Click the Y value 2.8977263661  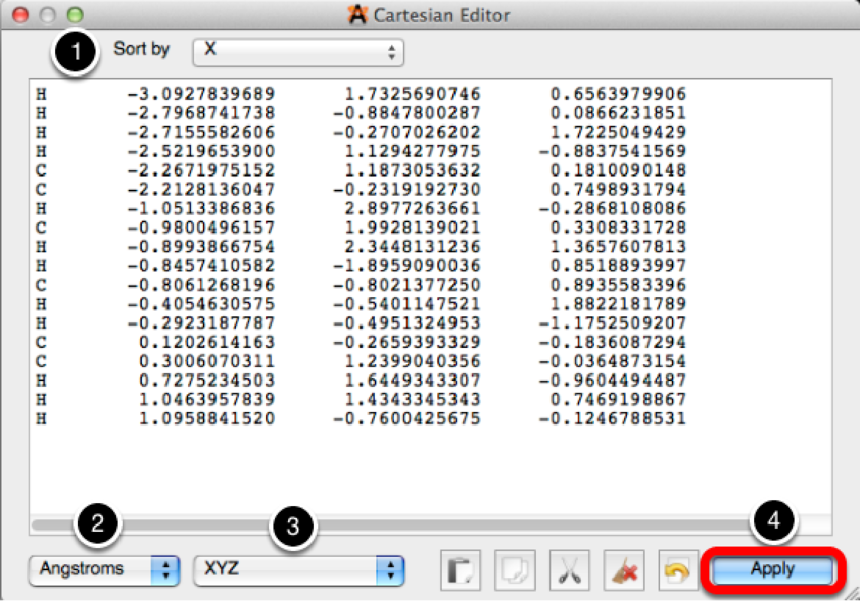(412, 209)
